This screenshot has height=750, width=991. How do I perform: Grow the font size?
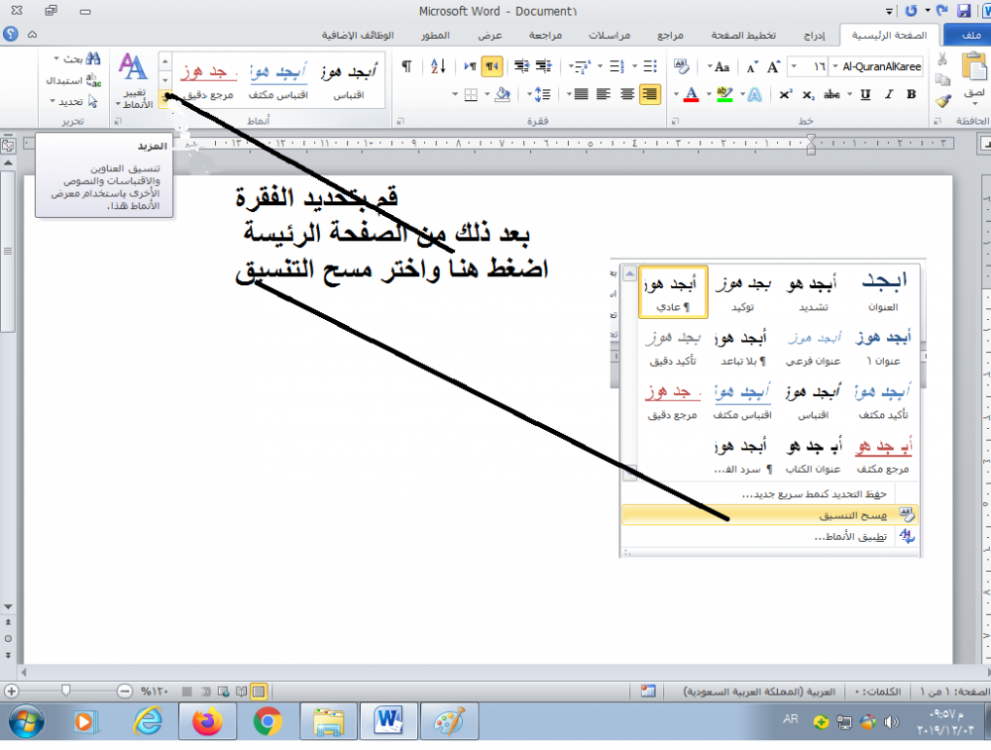773,67
